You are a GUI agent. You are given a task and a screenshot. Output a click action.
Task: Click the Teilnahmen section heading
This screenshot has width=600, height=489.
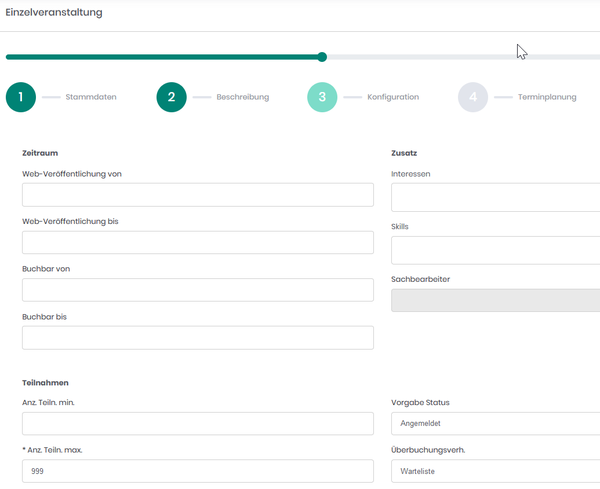(x=45, y=383)
